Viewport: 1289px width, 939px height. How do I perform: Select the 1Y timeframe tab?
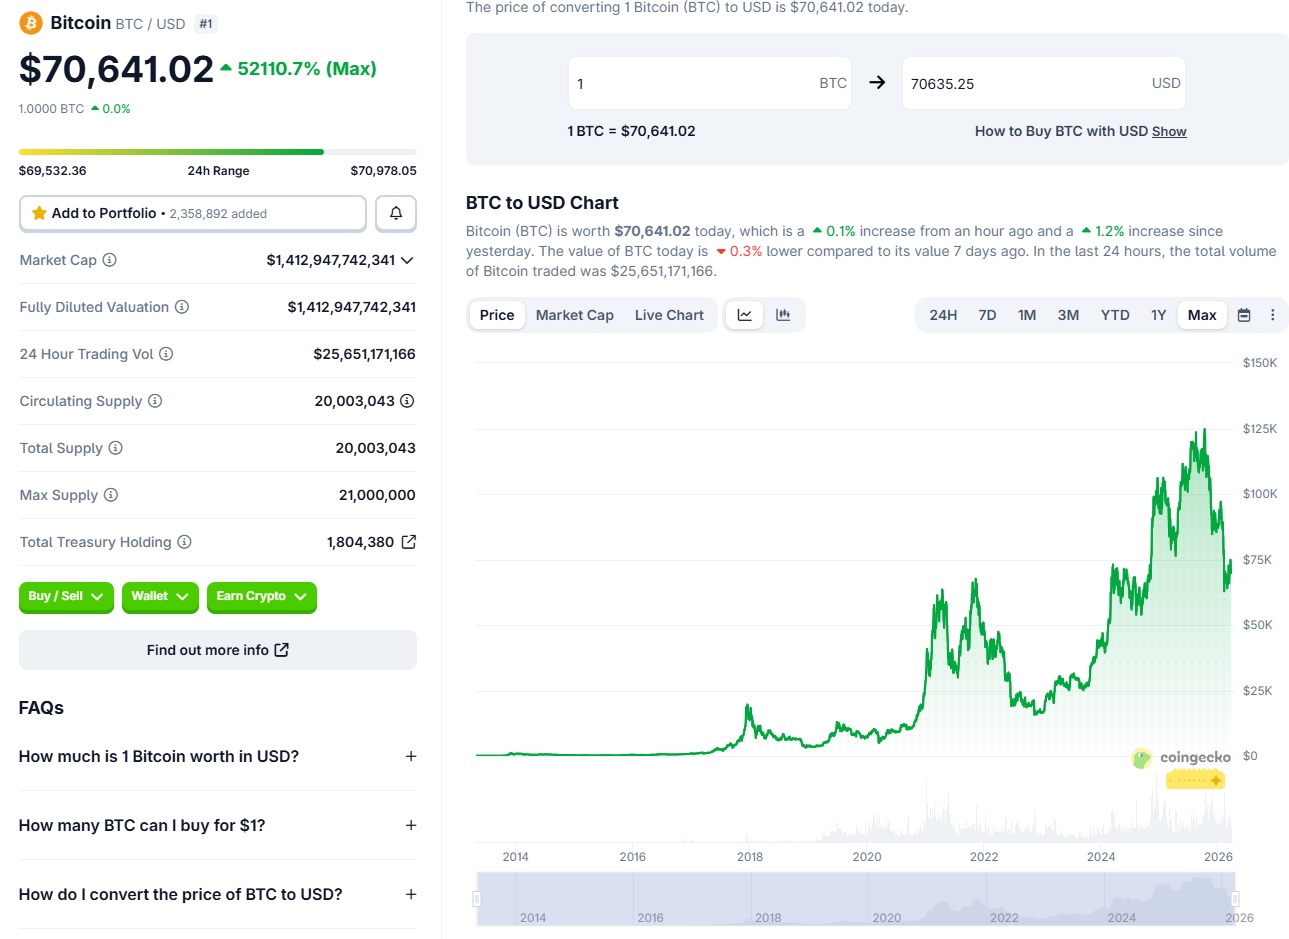point(1158,314)
